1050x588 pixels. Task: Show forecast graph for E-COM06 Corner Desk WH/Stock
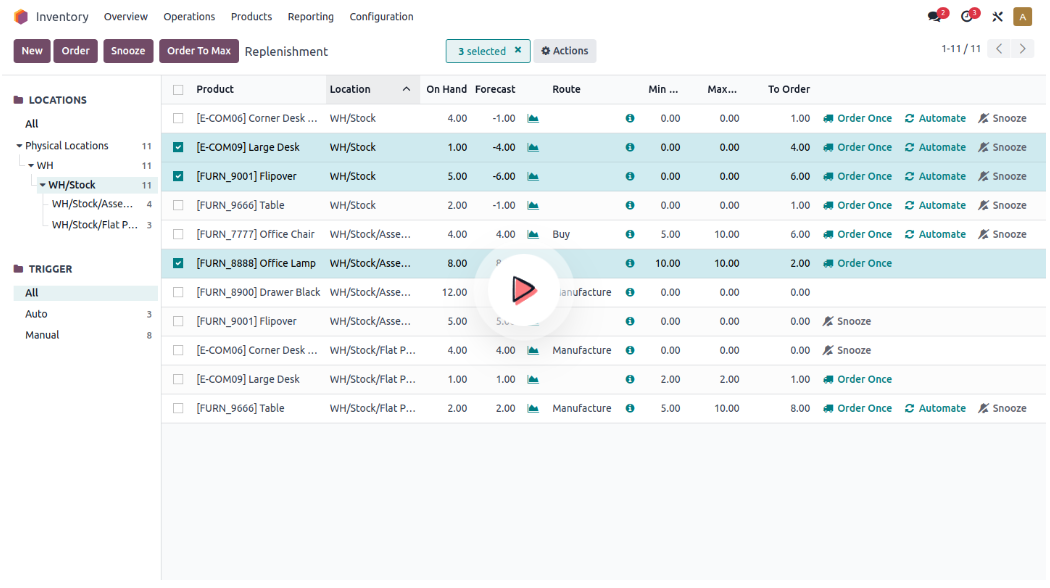pyautogui.click(x=533, y=119)
